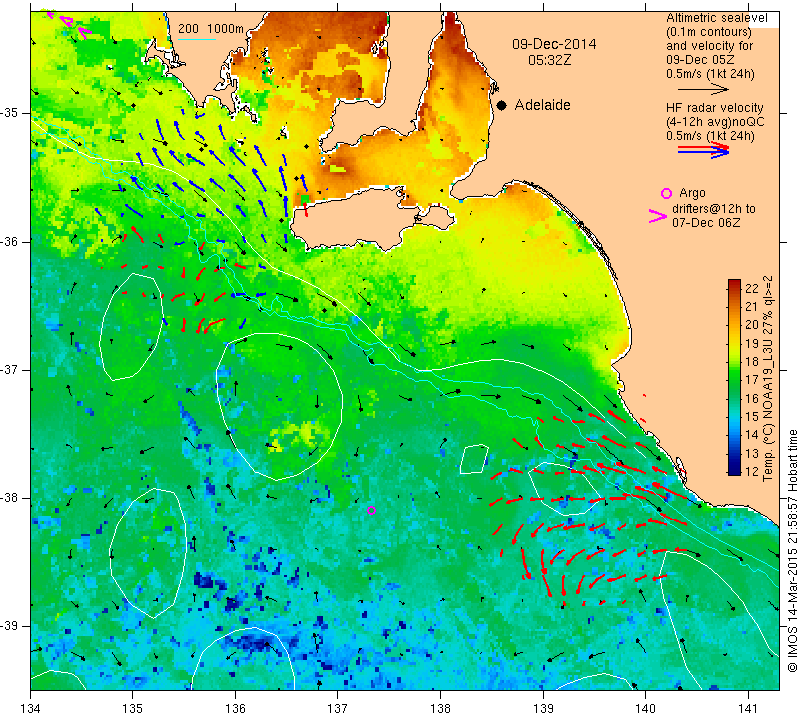Click the longitude axis label '139'
This screenshot has width=800, height=720.
click(543, 708)
